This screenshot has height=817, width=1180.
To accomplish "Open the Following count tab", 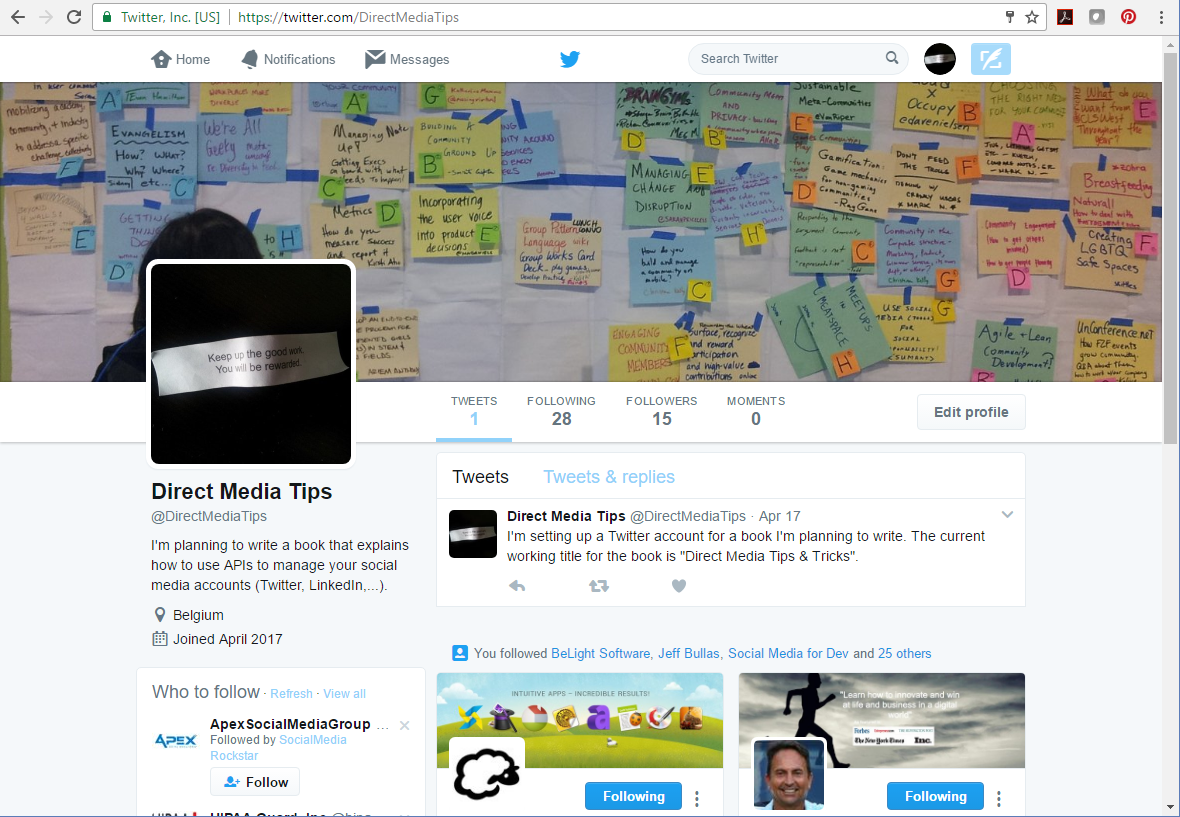I will click(x=561, y=412).
